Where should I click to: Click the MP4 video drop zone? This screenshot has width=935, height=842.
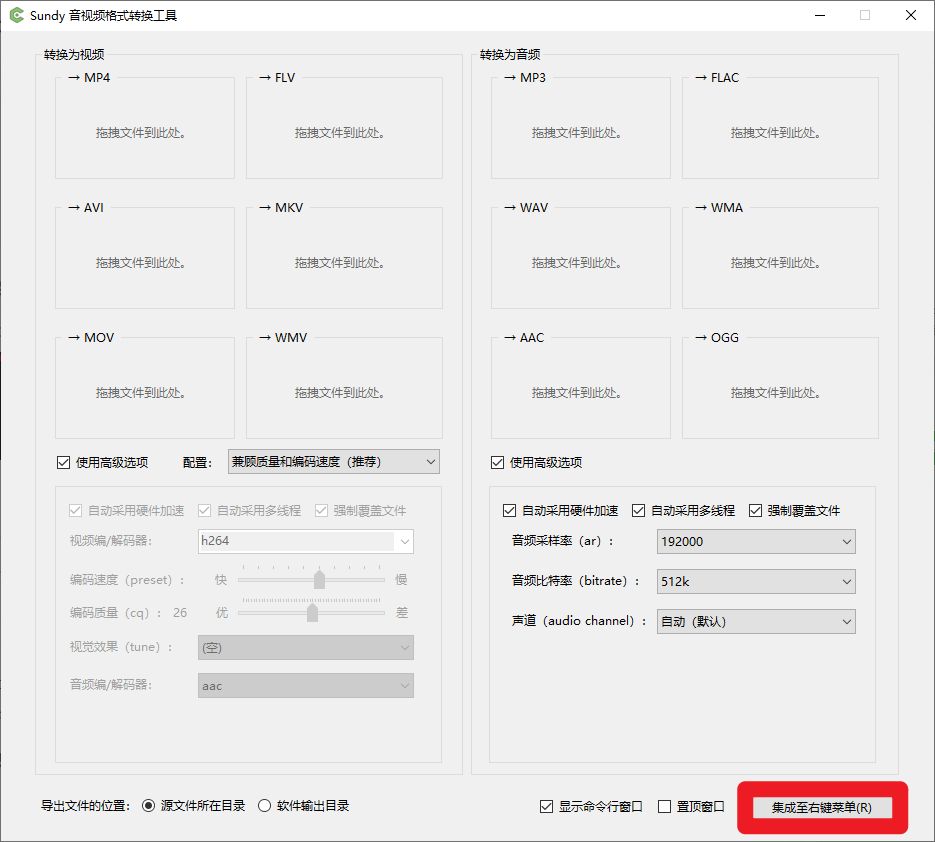[x=144, y=127]
